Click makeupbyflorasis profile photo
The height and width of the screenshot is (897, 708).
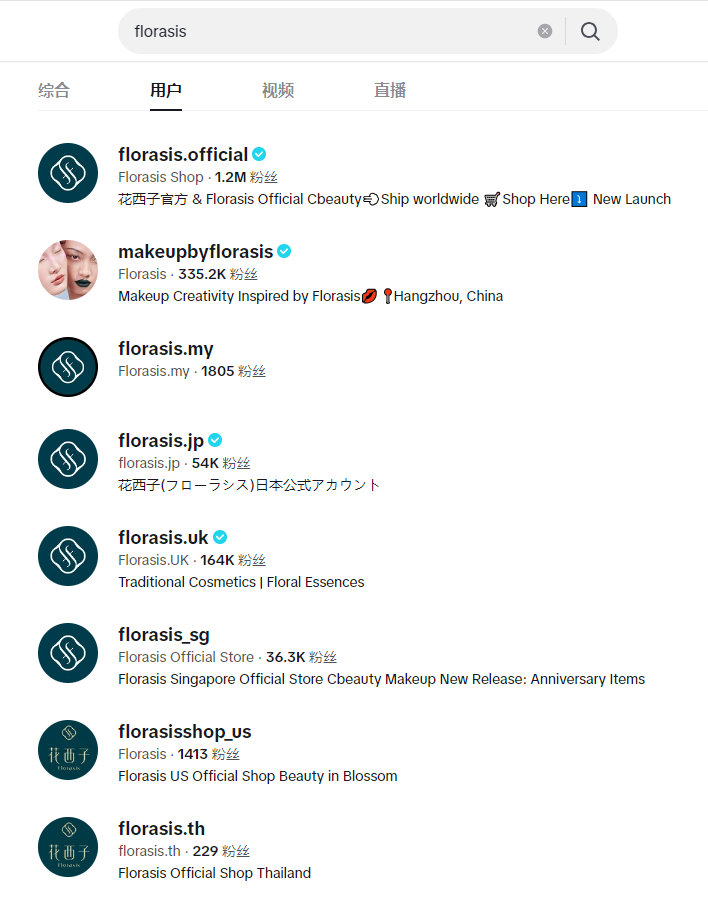tap(68, 270)
